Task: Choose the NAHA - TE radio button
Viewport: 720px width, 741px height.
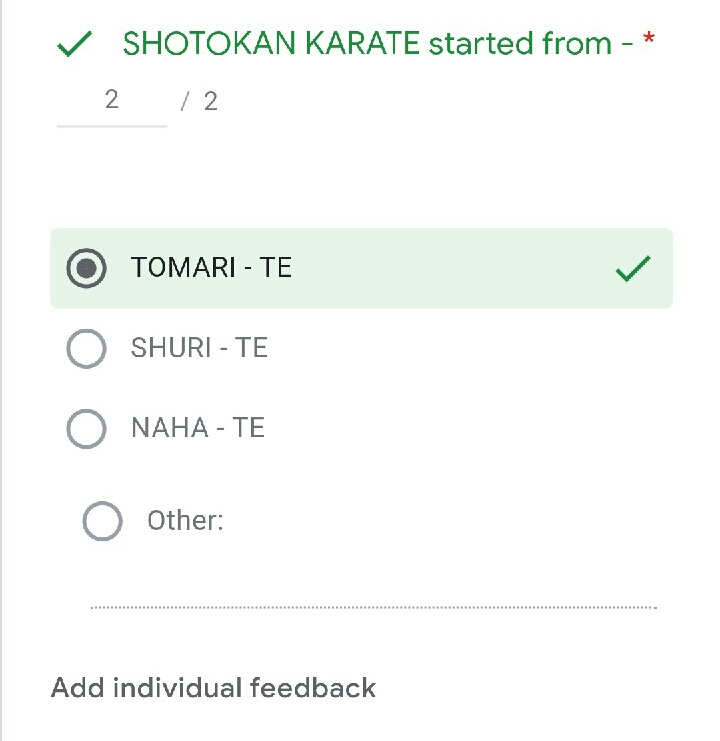Action: click(86, 429)
